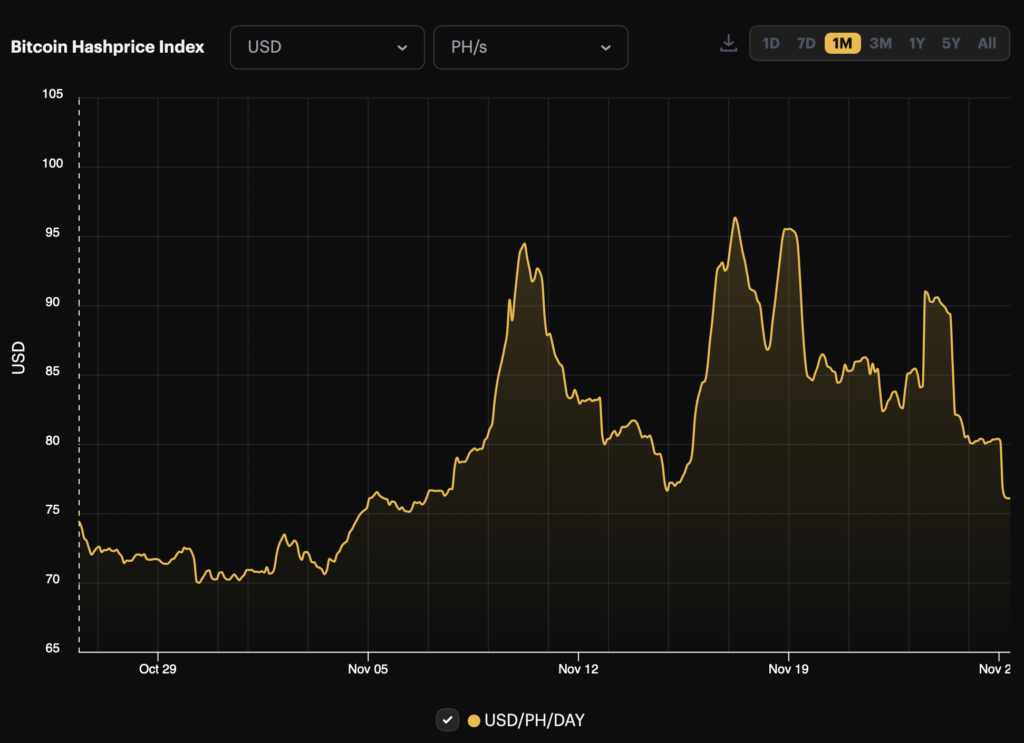The image size is (1024, 743).
Task: Uncheck the USD/PH/DAY series checkbox
Action: [x=448, y=720]
